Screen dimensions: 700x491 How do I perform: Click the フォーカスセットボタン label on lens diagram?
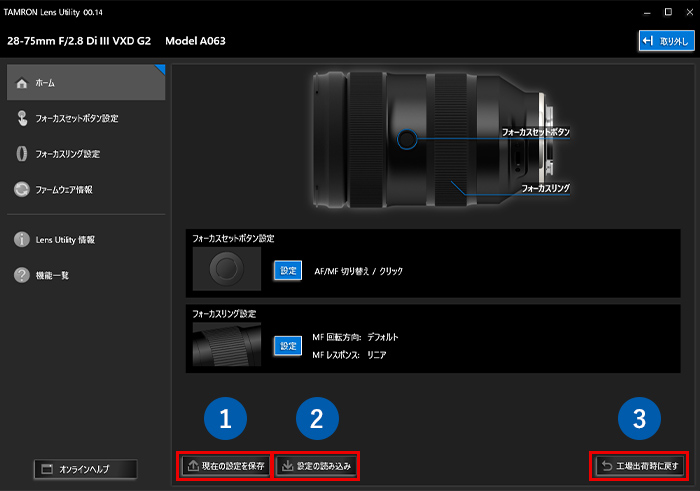tap(536, 132)
